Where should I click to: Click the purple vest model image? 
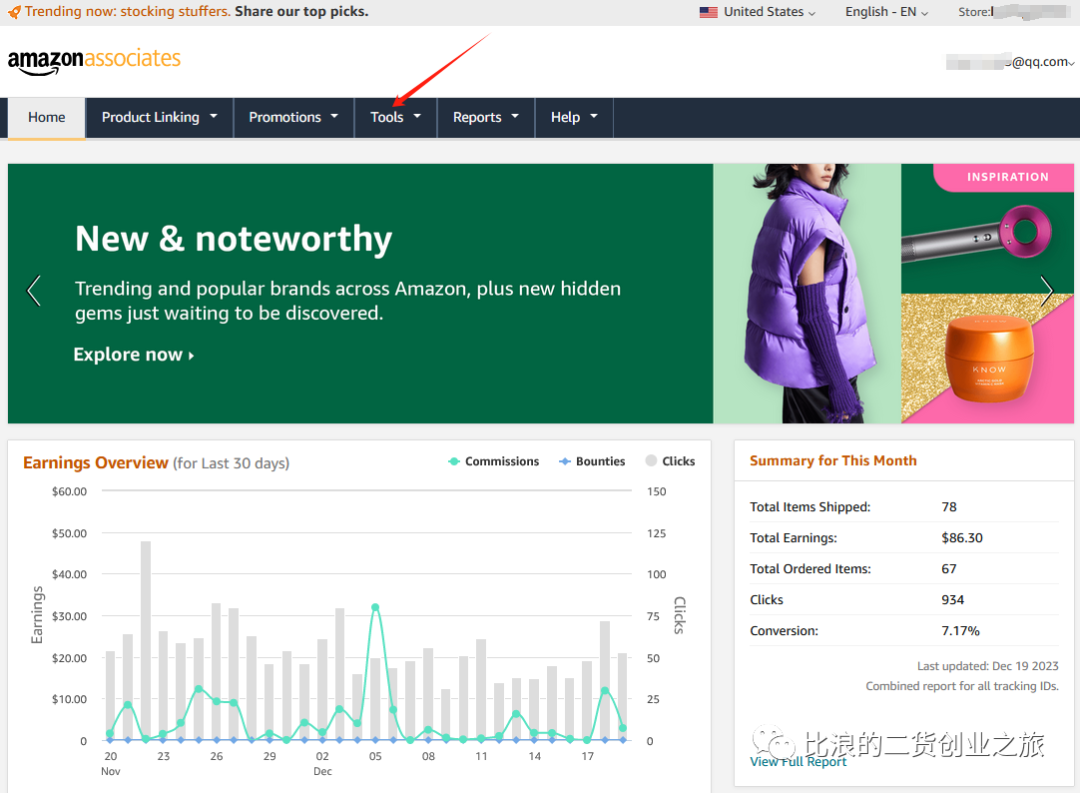(x=807, y=293)
